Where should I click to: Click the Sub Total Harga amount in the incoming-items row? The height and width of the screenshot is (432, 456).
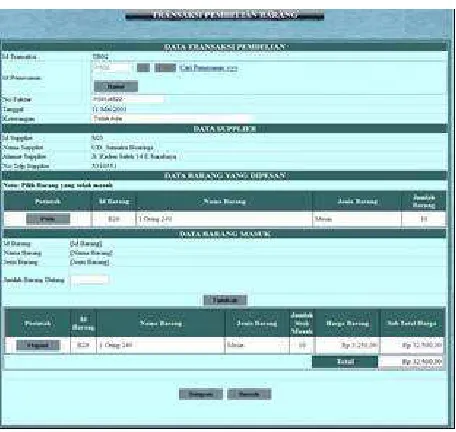[422, 345]
